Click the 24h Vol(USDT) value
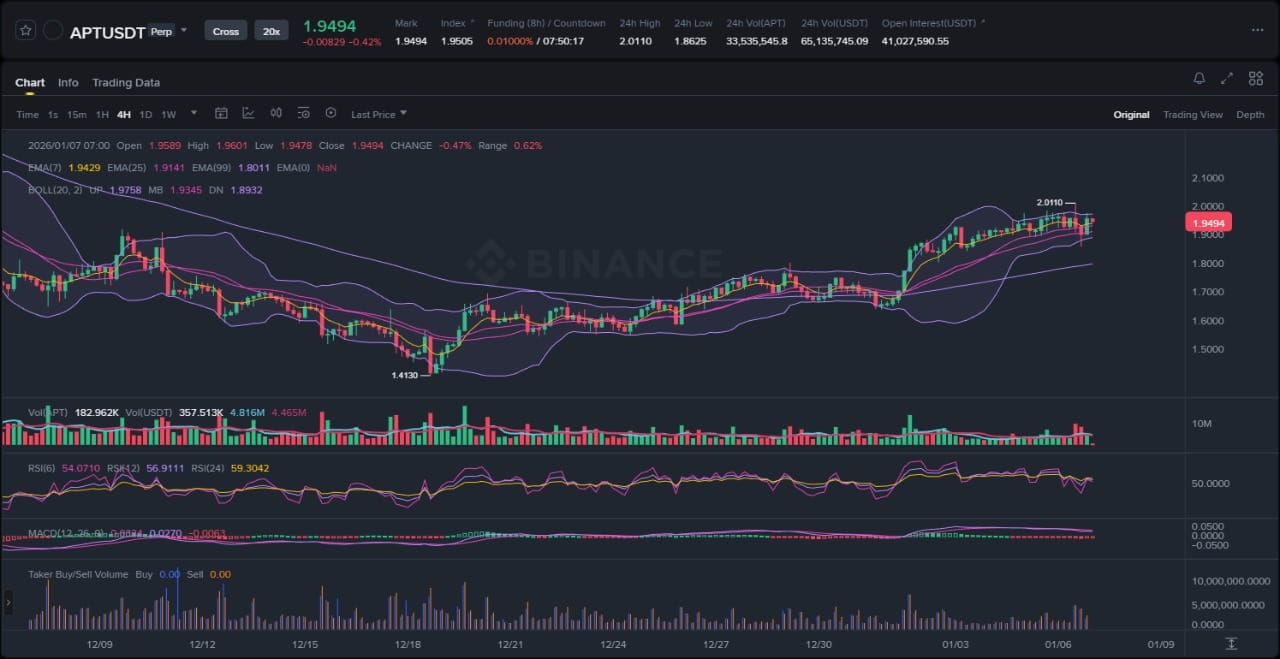1280x659 pixels. point(834,41)
